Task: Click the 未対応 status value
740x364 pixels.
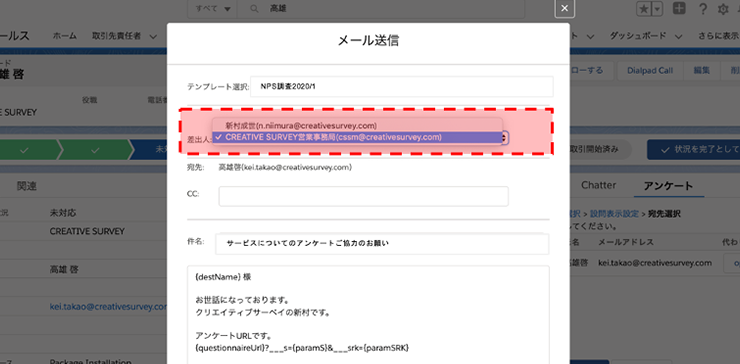Action: point(63,213)
